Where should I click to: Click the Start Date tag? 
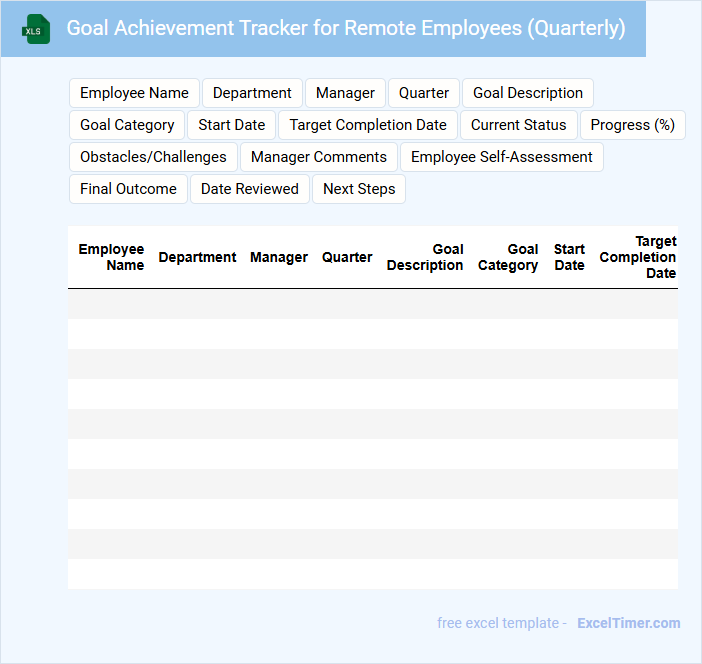point(232,125)
